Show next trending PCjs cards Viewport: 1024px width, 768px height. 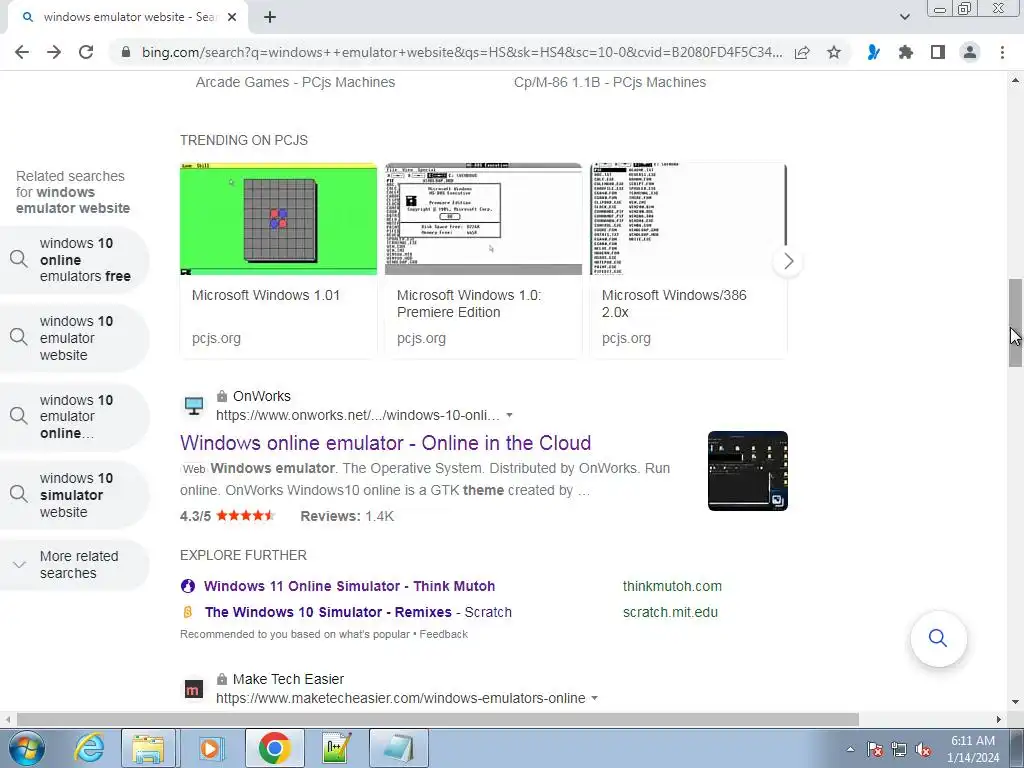pos(788,261)
